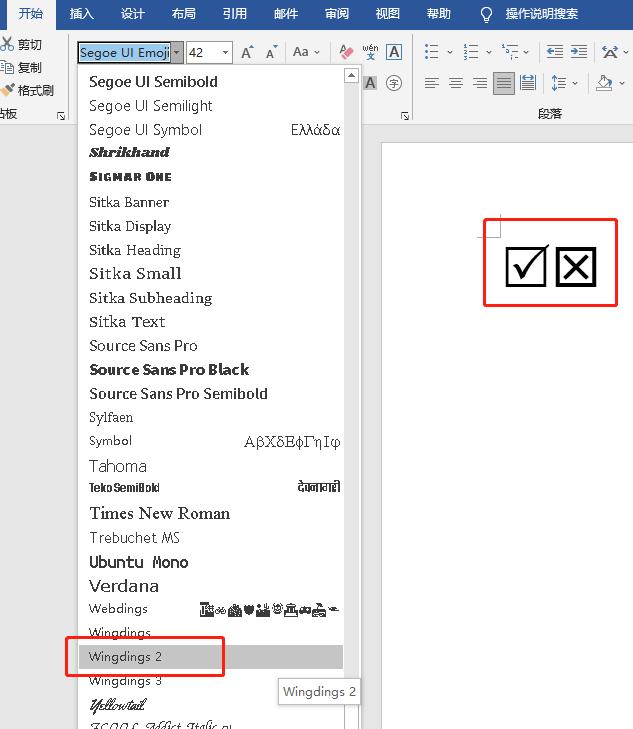Open the font size dropdown arrow
The width and height of the screenshot is (633, 729).
coord(225,53)
